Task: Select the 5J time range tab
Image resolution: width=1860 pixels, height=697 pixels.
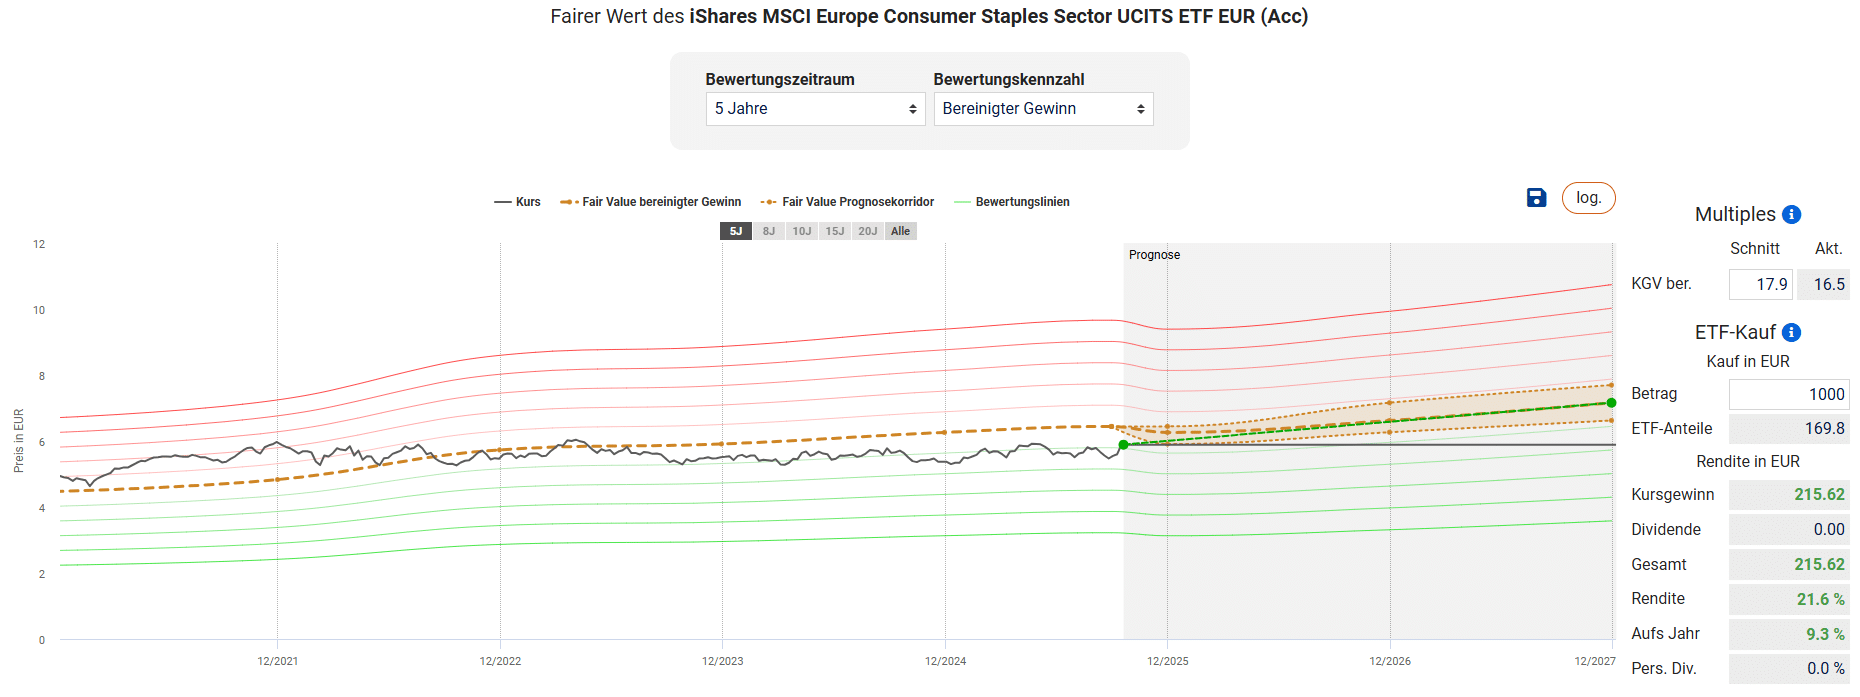Action: click(x=736, y=231)
